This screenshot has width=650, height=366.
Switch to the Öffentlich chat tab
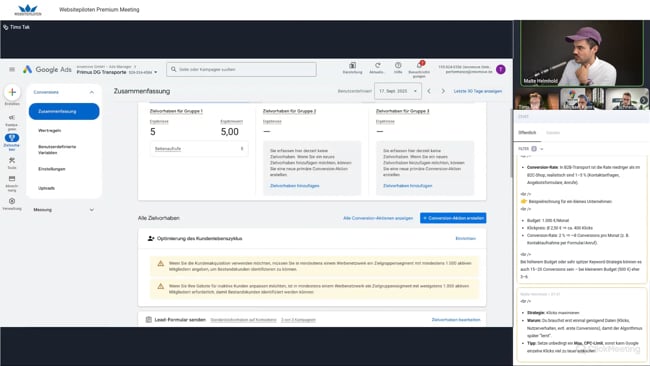point(527,133)
